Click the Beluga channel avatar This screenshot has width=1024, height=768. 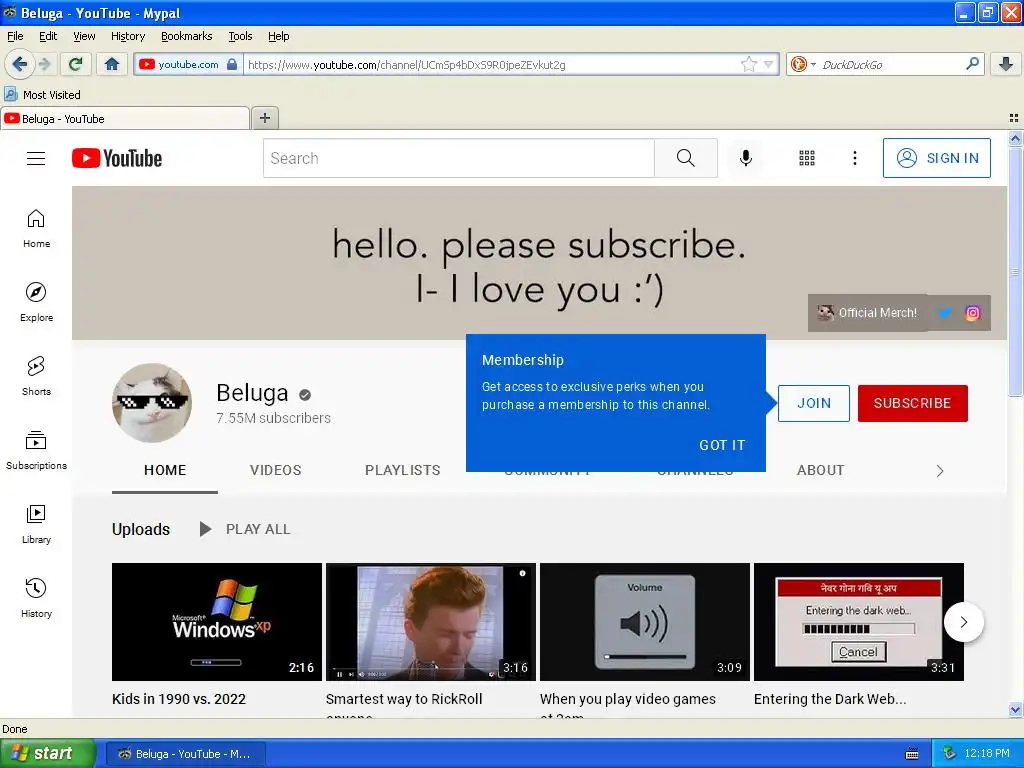[152, 403]
